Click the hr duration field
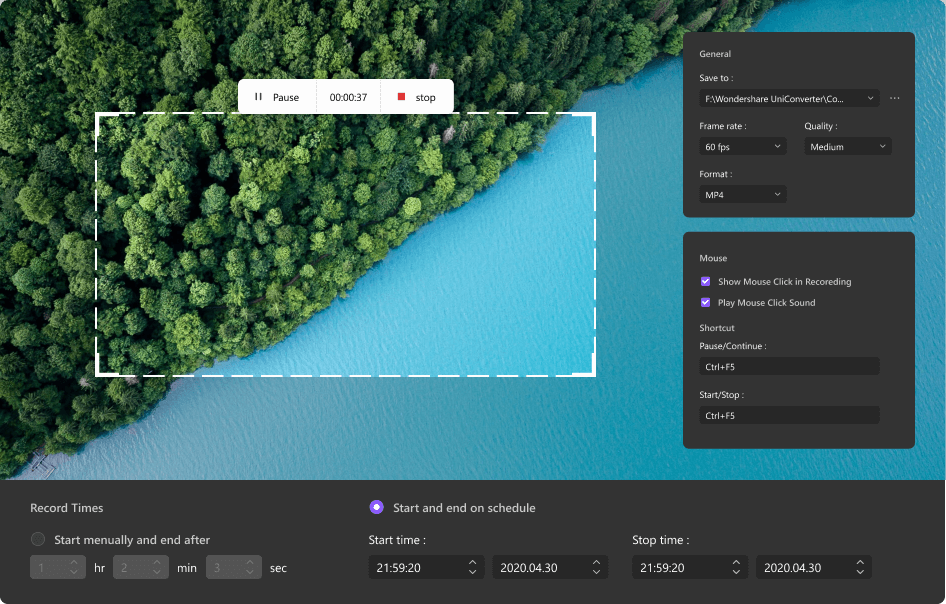 57,567
